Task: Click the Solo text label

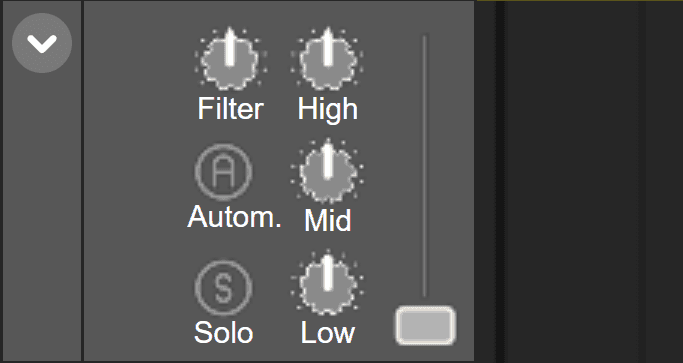Action: click(x=223, y=333)
